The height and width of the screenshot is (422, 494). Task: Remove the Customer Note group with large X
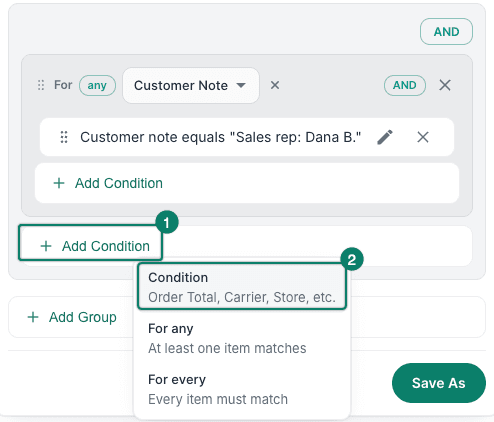(x=445, y=85)
